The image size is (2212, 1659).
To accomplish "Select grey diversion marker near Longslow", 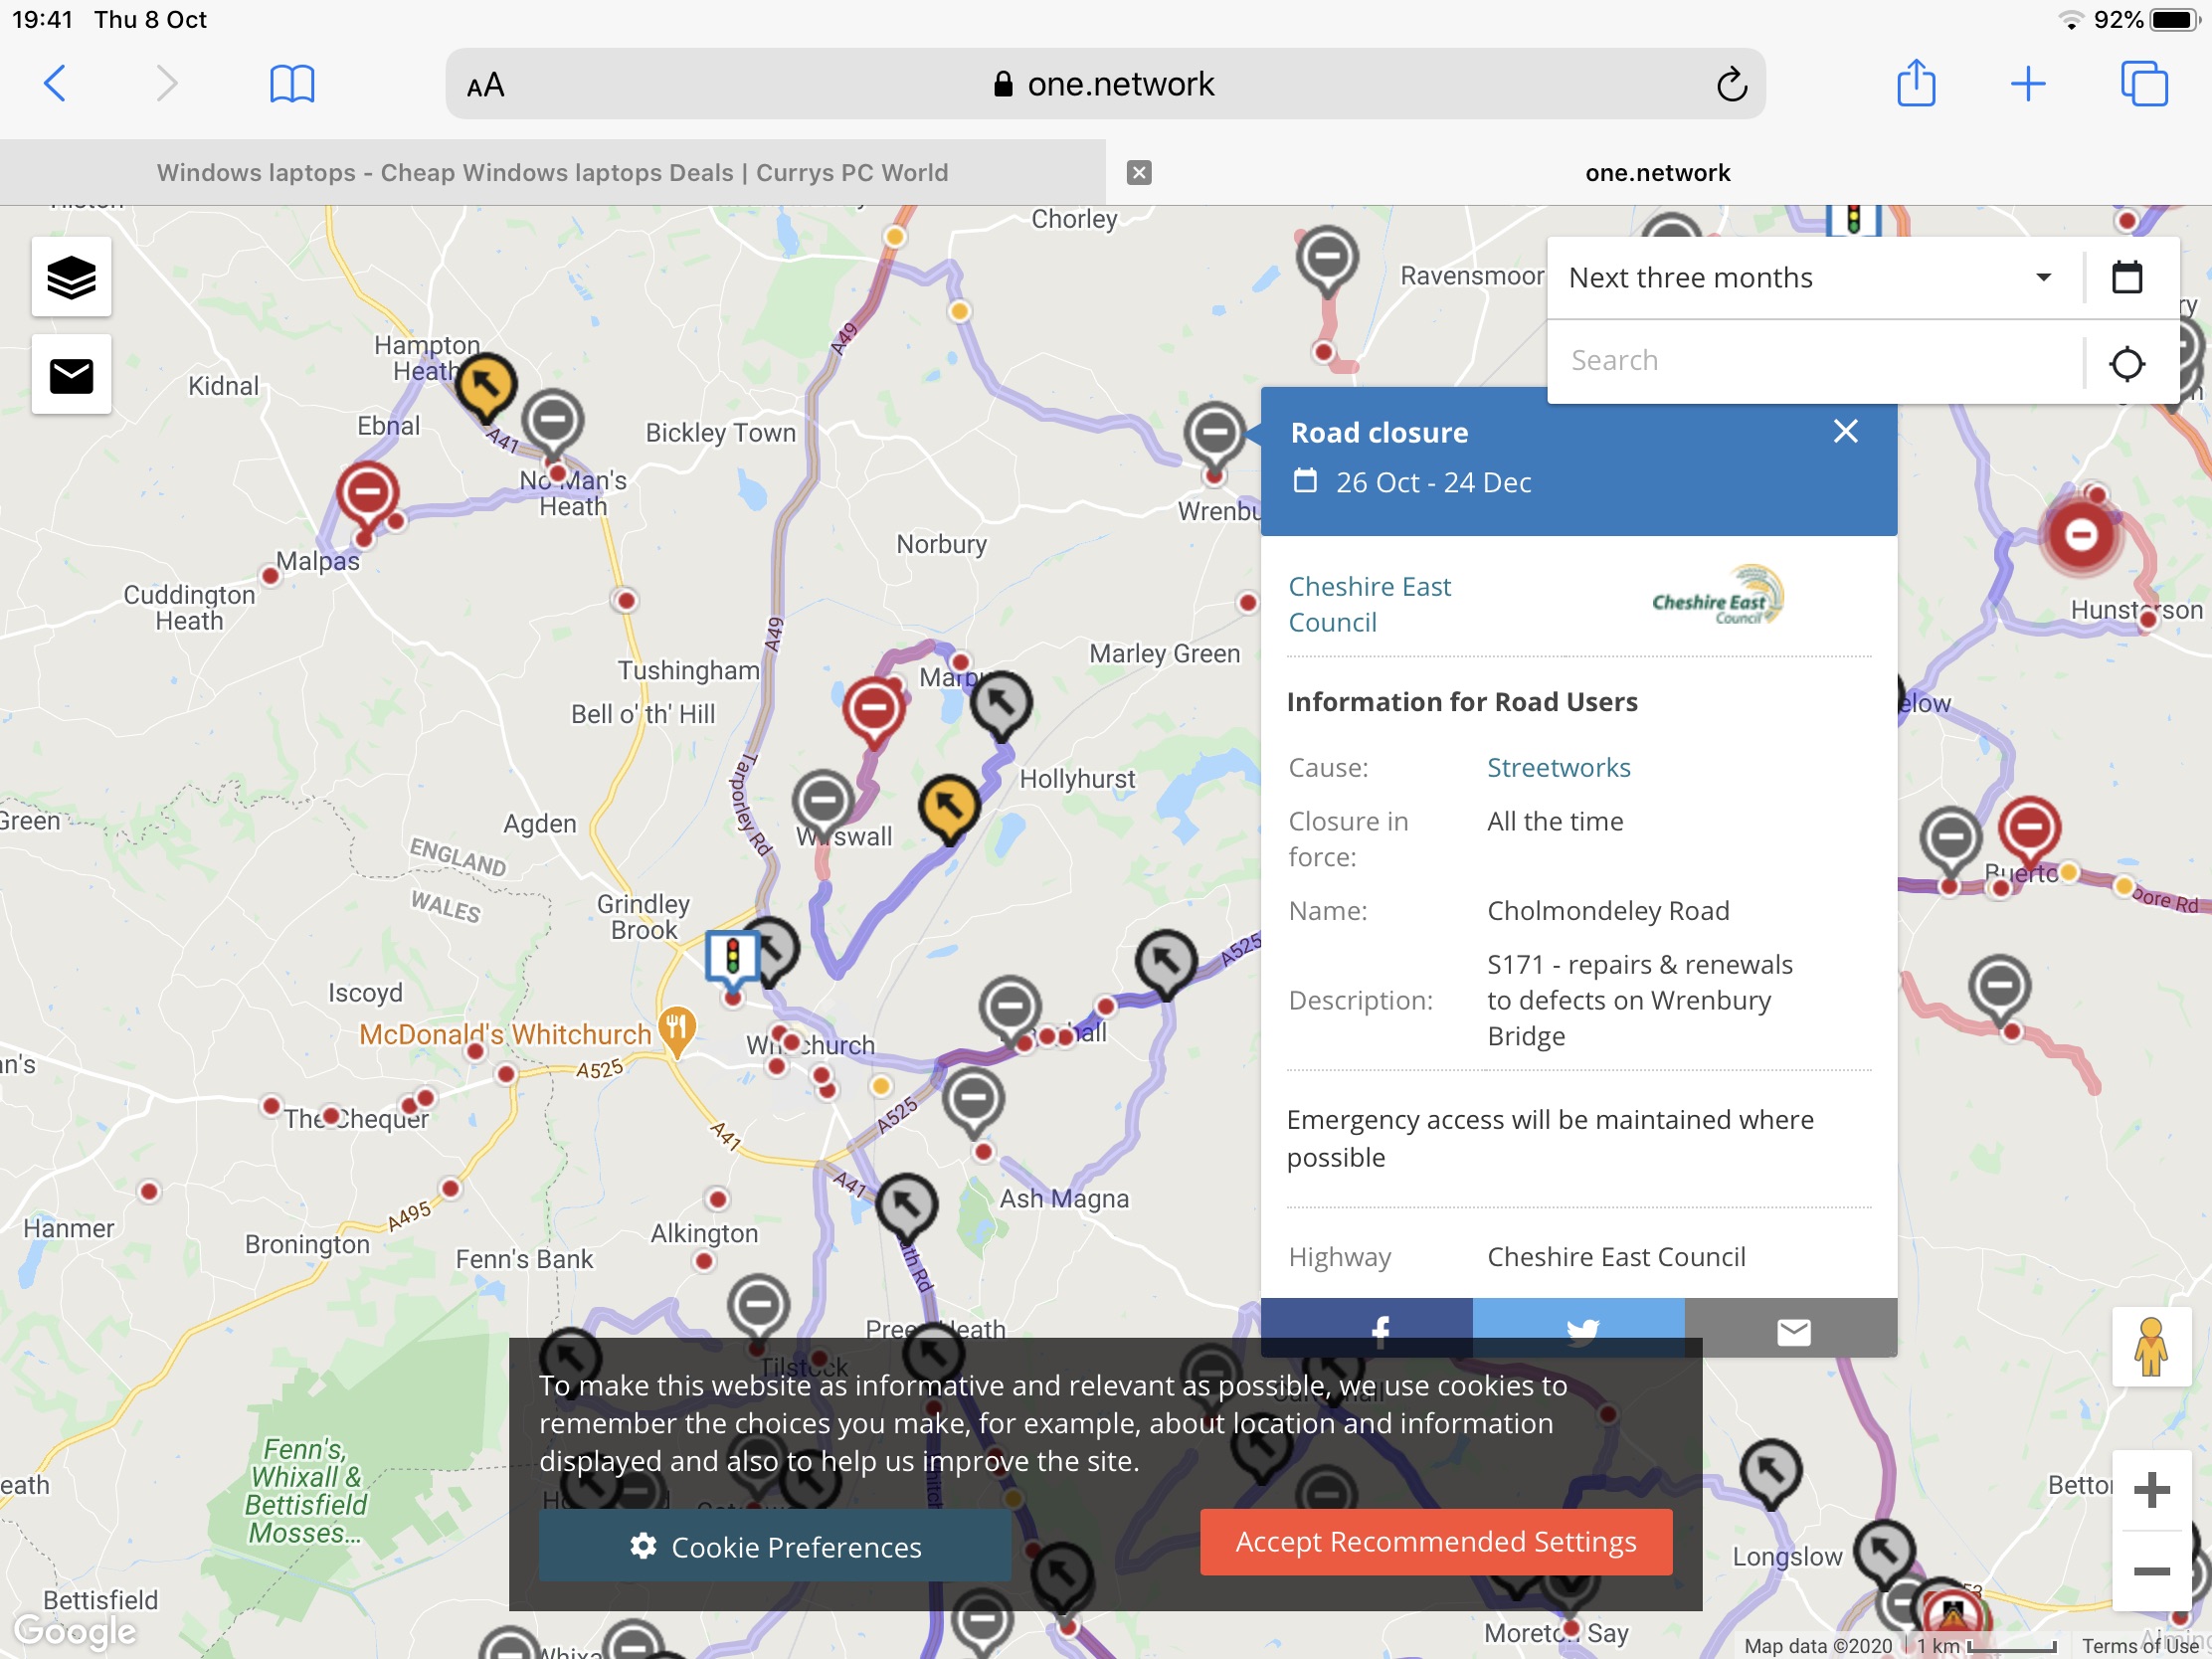I will [1770, 1473].
